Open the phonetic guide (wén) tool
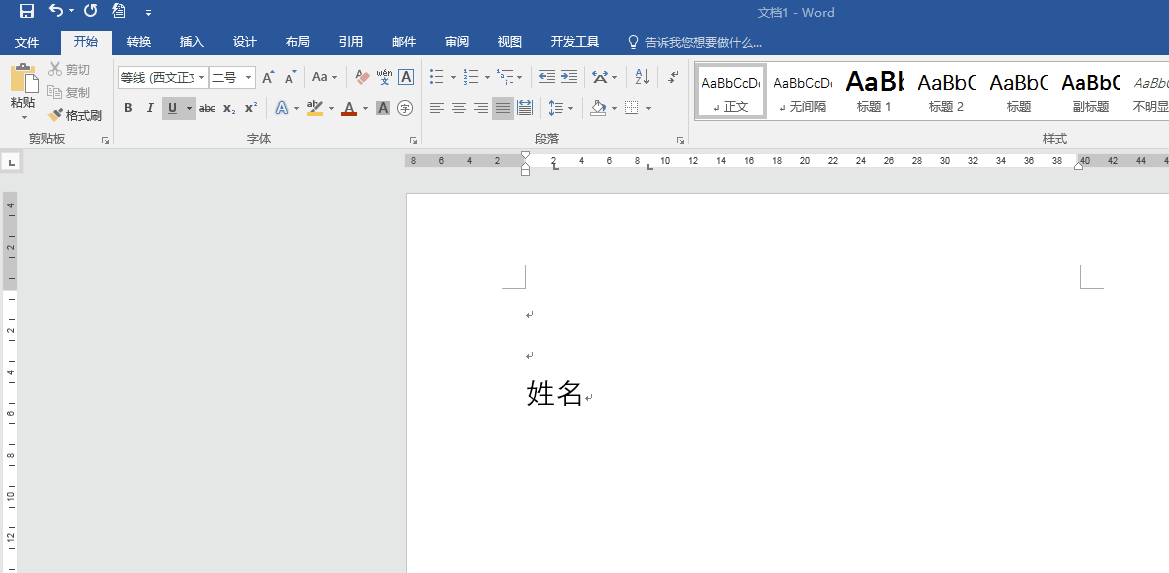 384,77
